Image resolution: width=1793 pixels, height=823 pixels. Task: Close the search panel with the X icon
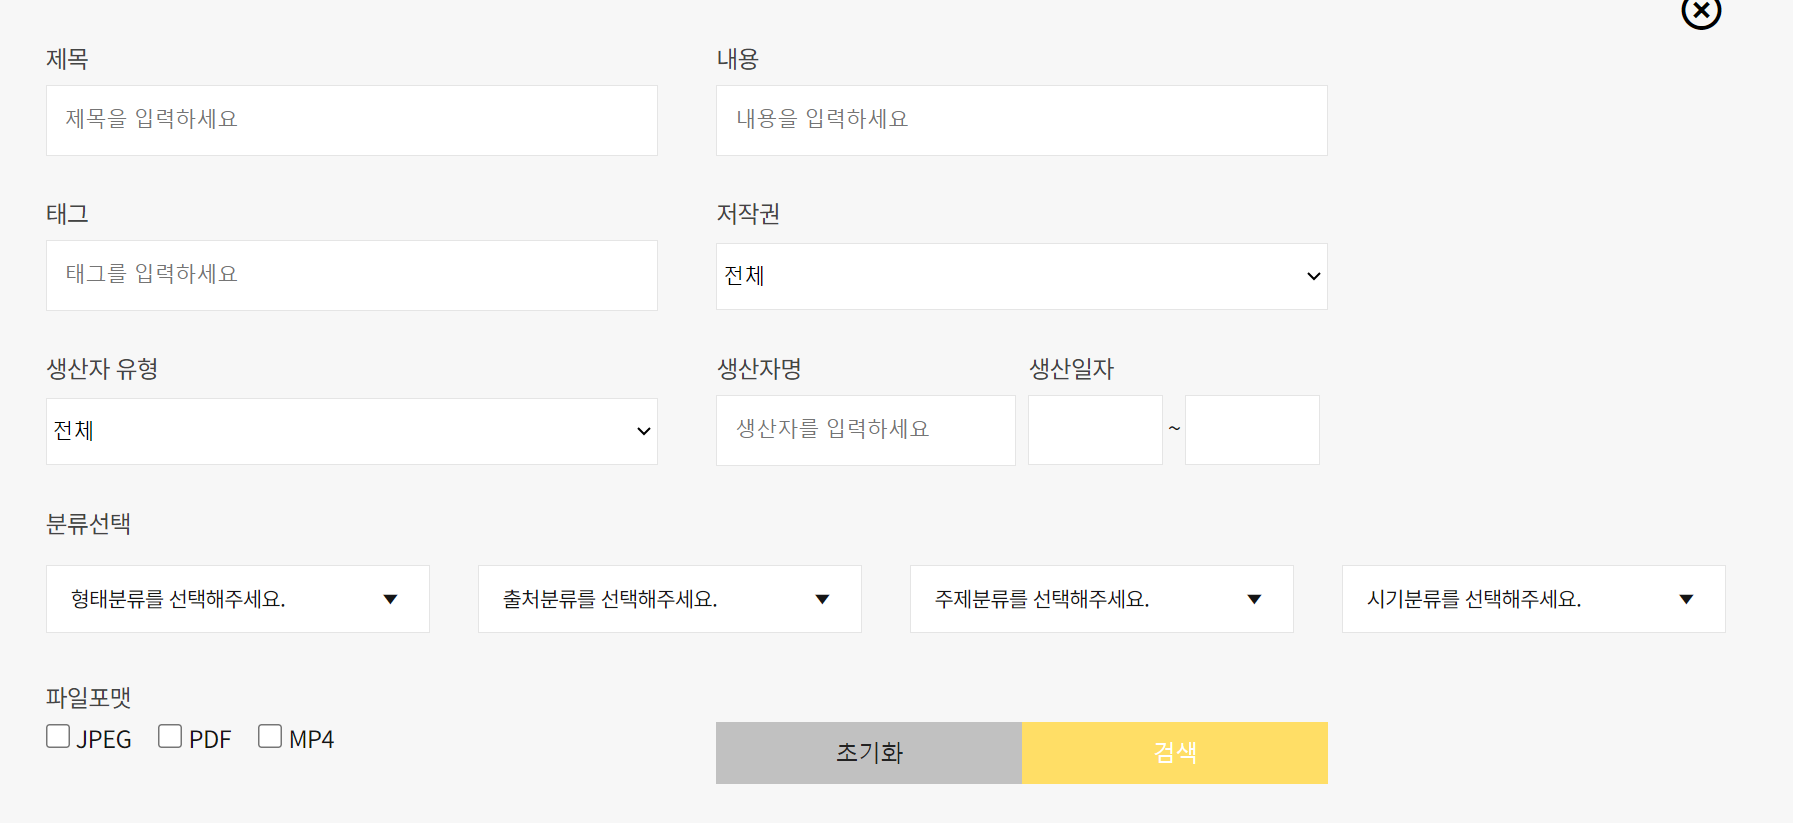pos(1700,12)
